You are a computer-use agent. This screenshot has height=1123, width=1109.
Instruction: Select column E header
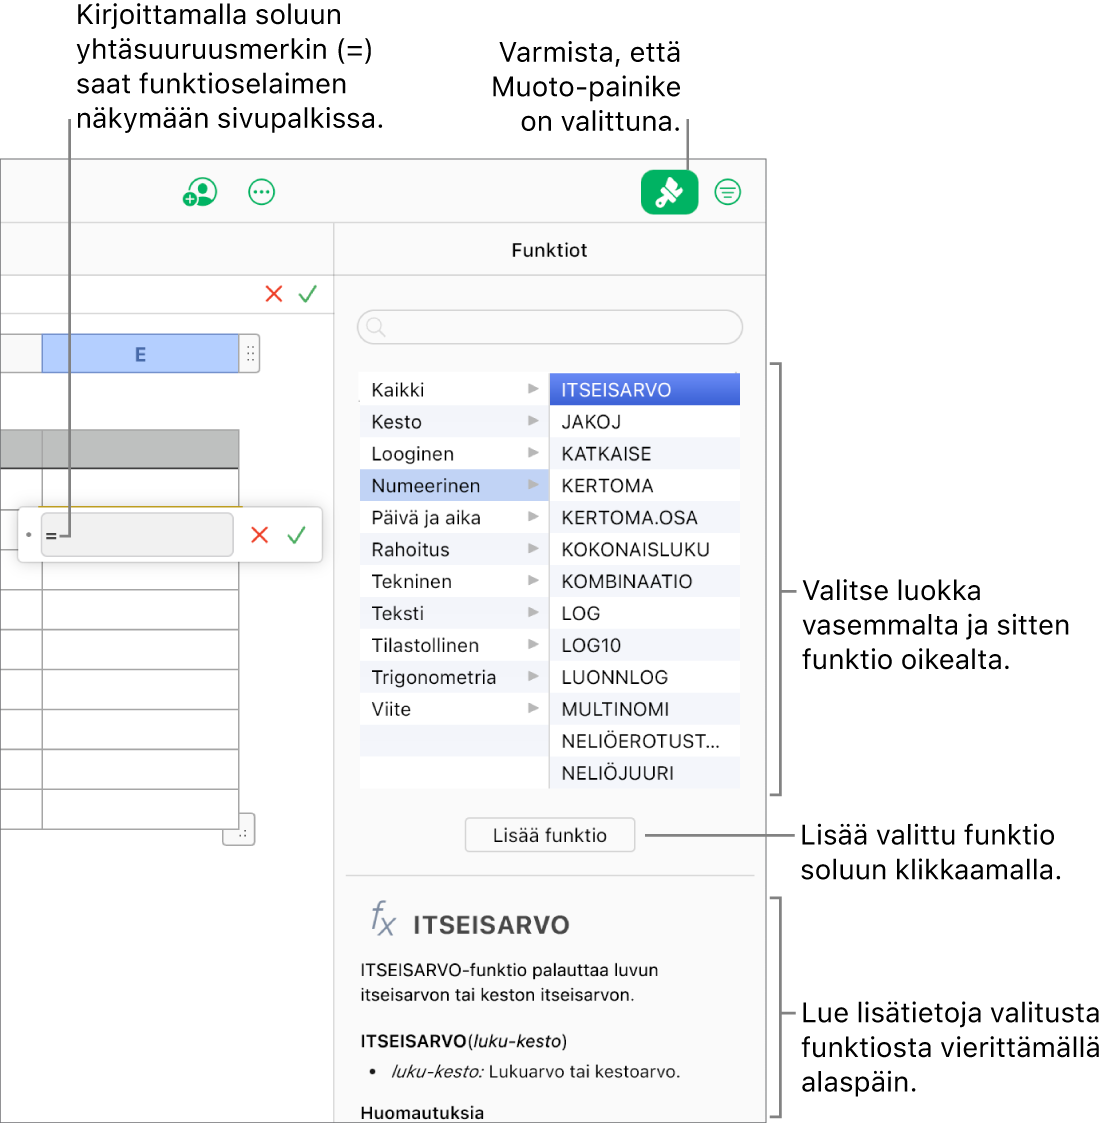pos(140,353)
